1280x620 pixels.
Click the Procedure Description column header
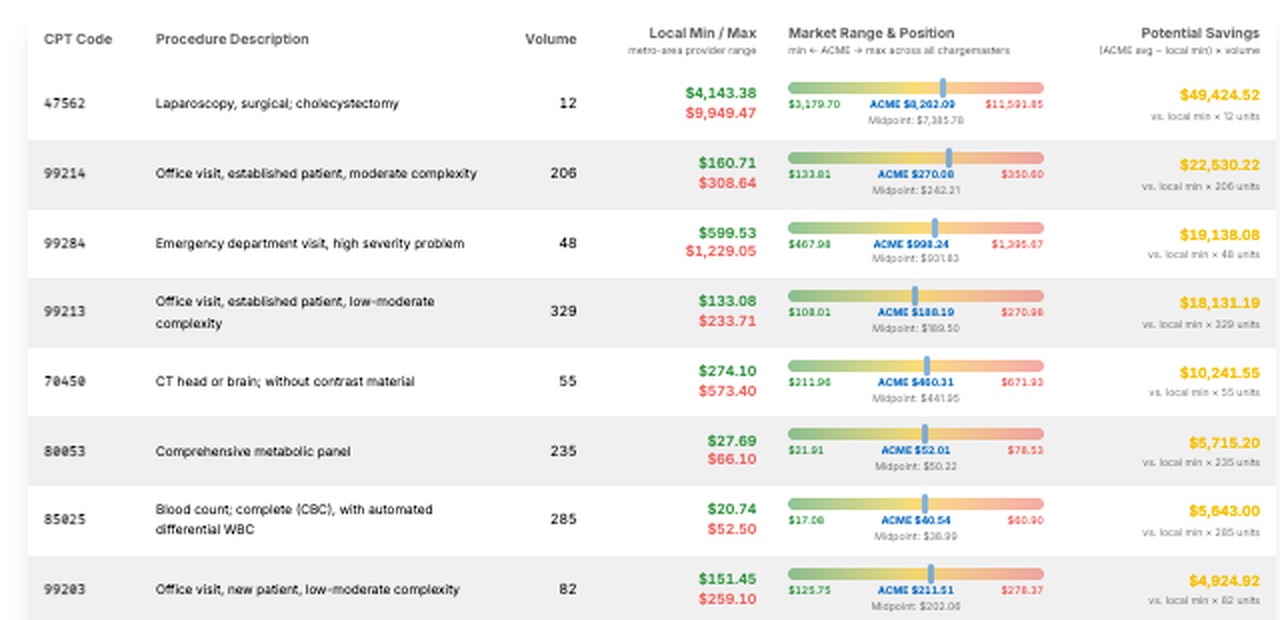pos(232,39)
